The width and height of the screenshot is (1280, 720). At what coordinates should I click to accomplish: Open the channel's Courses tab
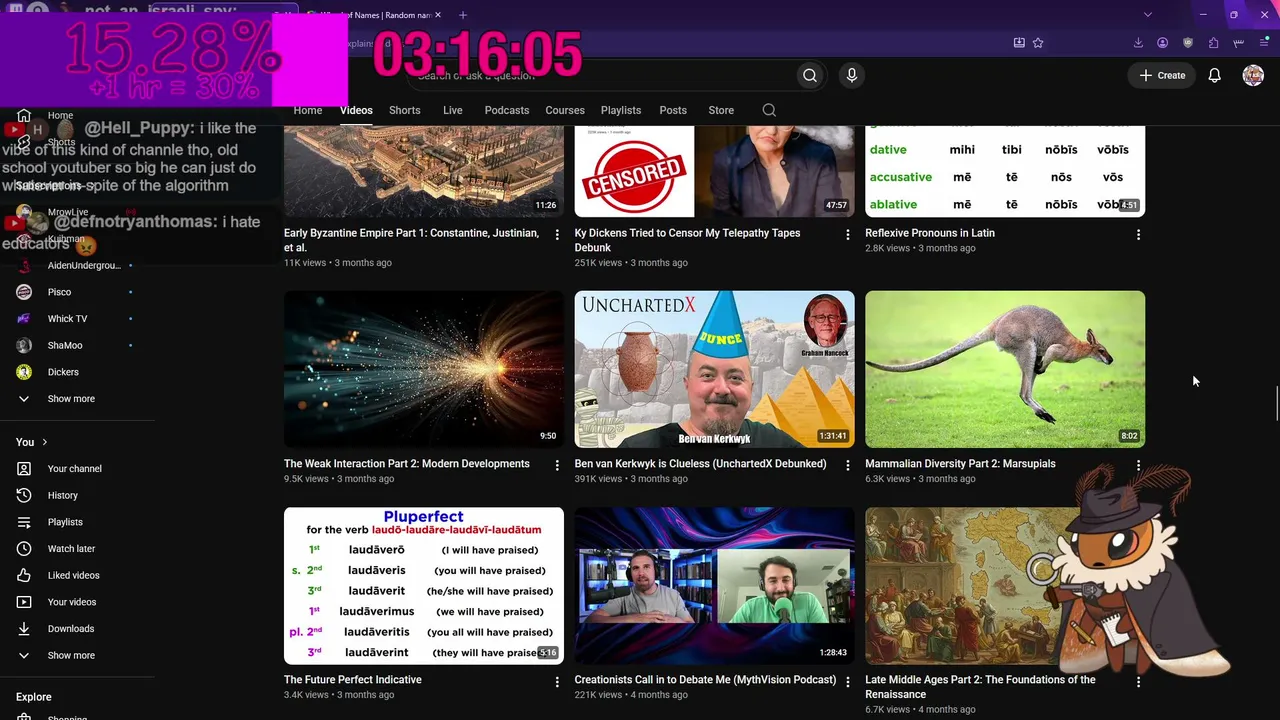click(565, 110)
